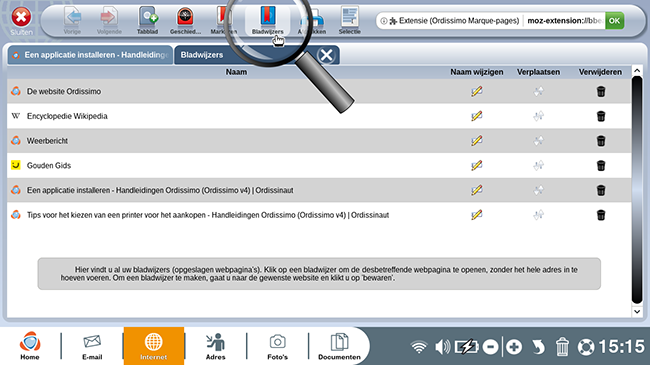650x365 pixels.
Task: Open the Foto's application
Action: coord(277,346)
